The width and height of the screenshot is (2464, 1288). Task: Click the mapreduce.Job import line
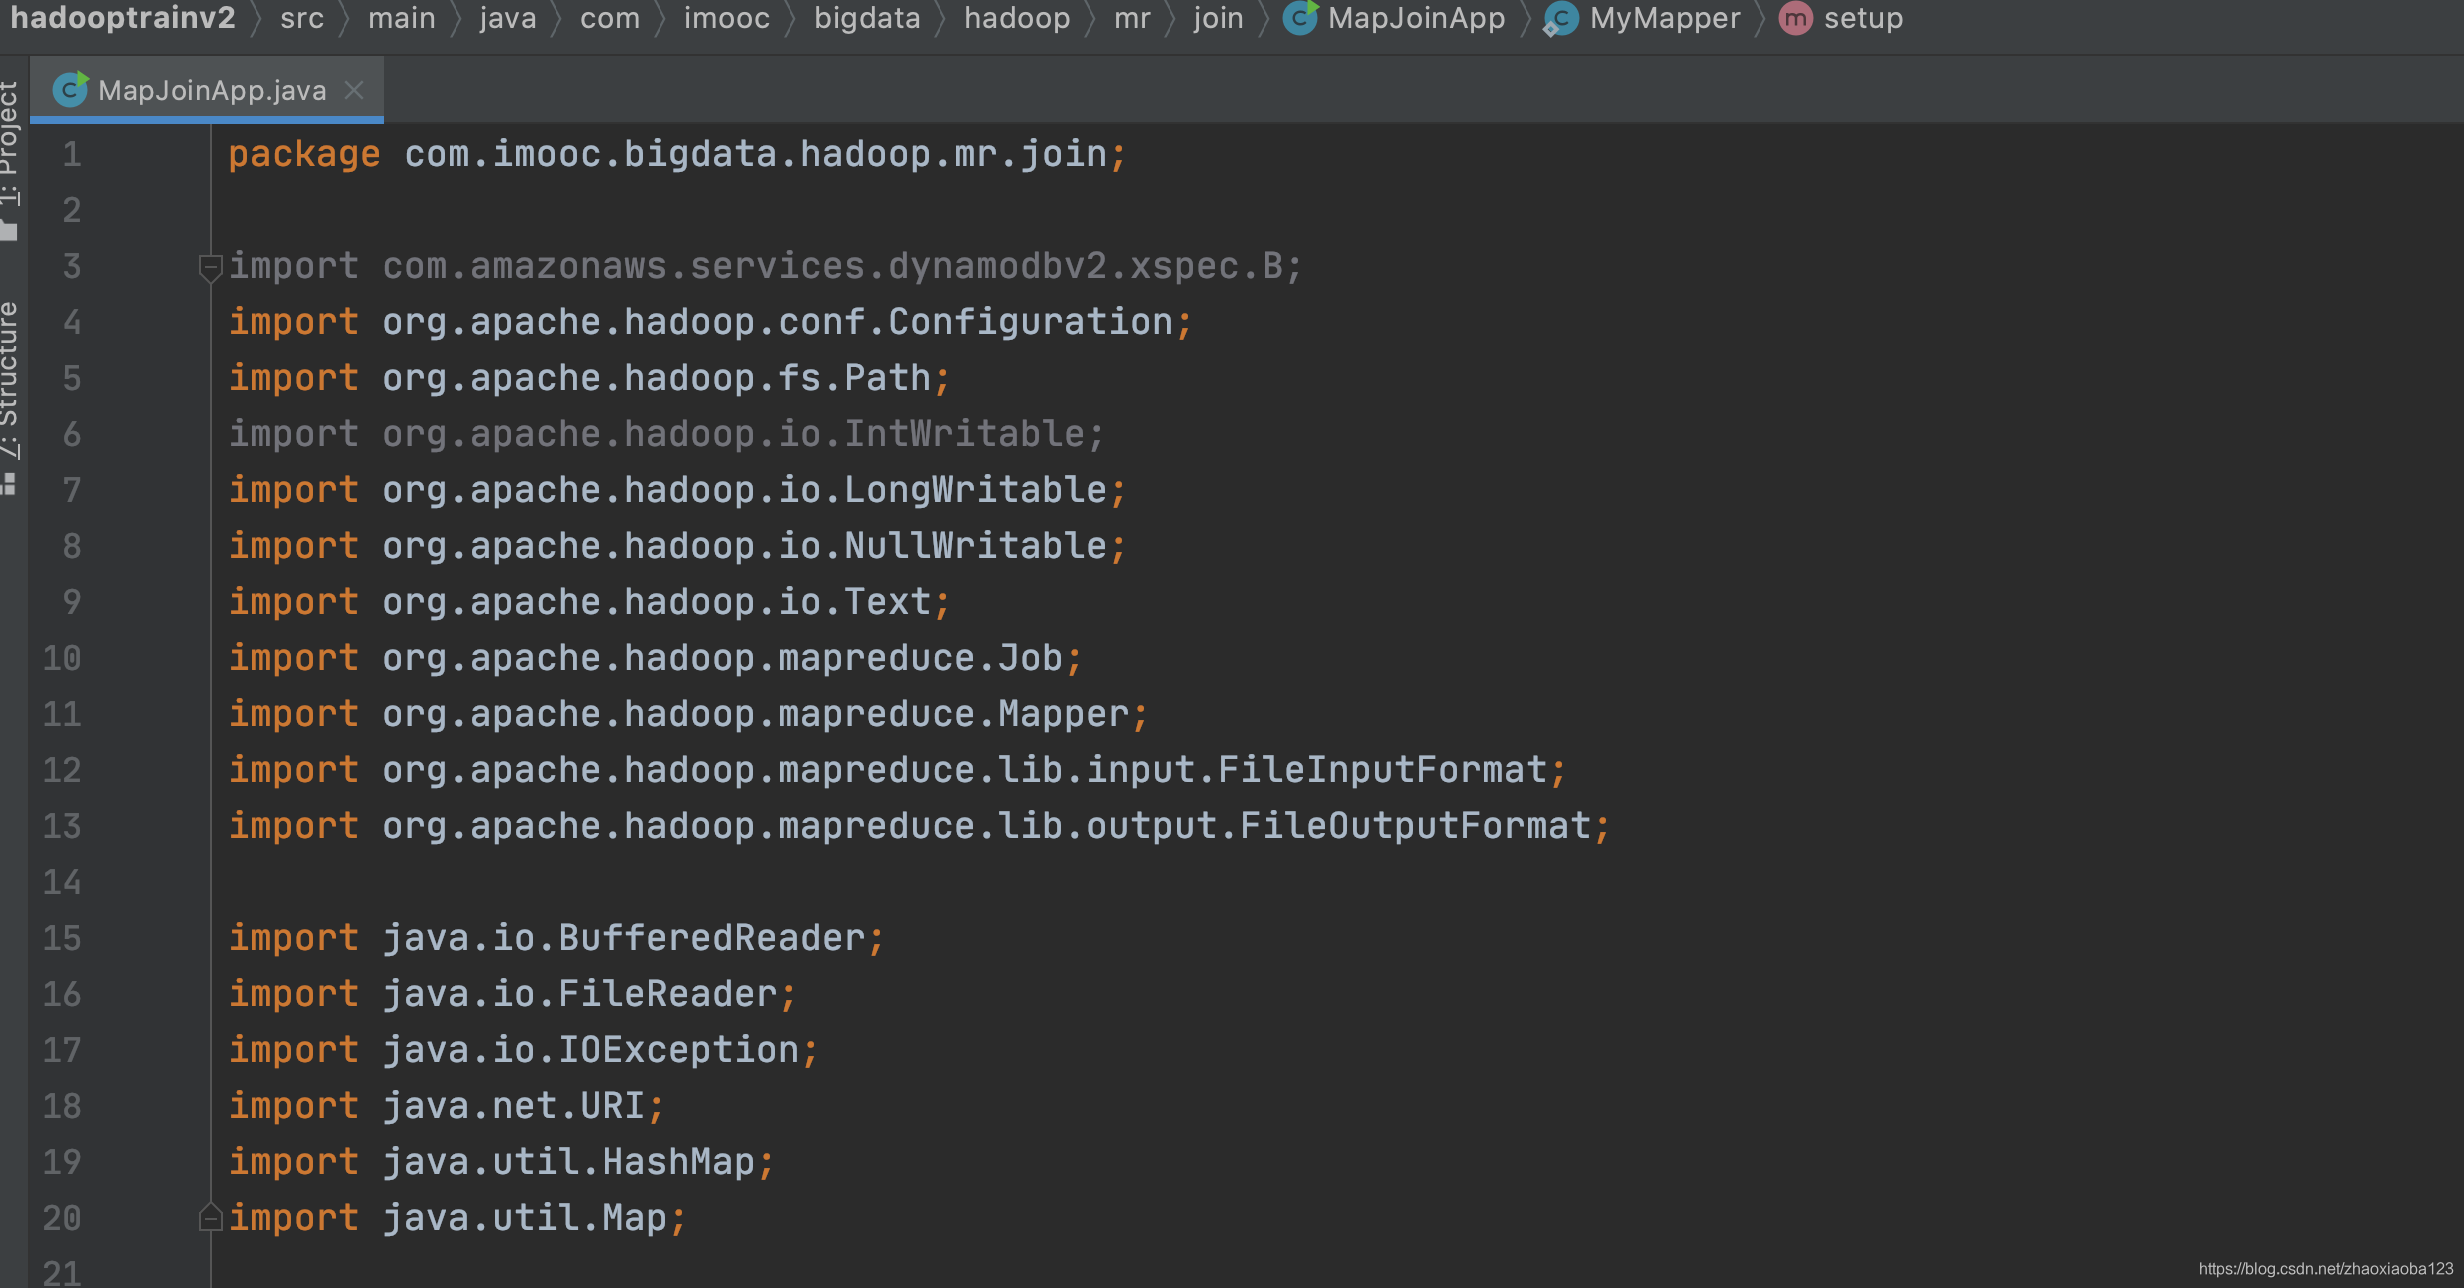click(655, 658)
